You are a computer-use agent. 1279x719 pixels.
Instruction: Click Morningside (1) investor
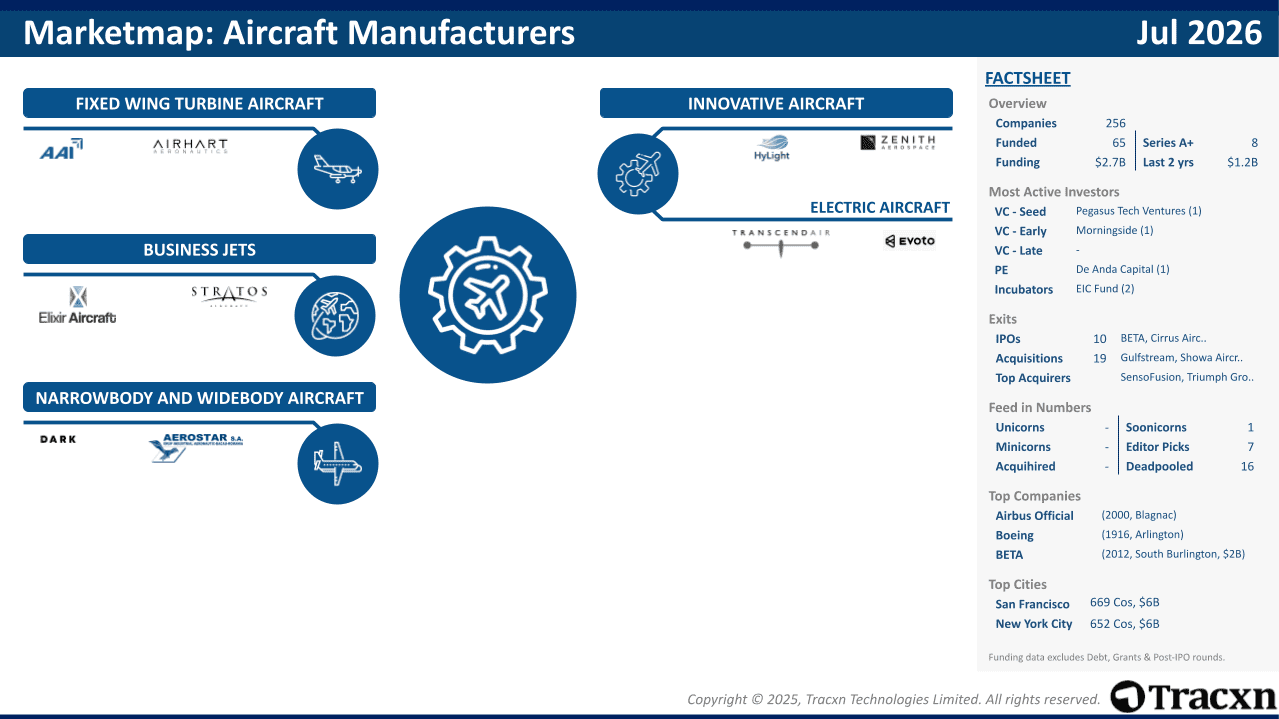click(1114, 231)
